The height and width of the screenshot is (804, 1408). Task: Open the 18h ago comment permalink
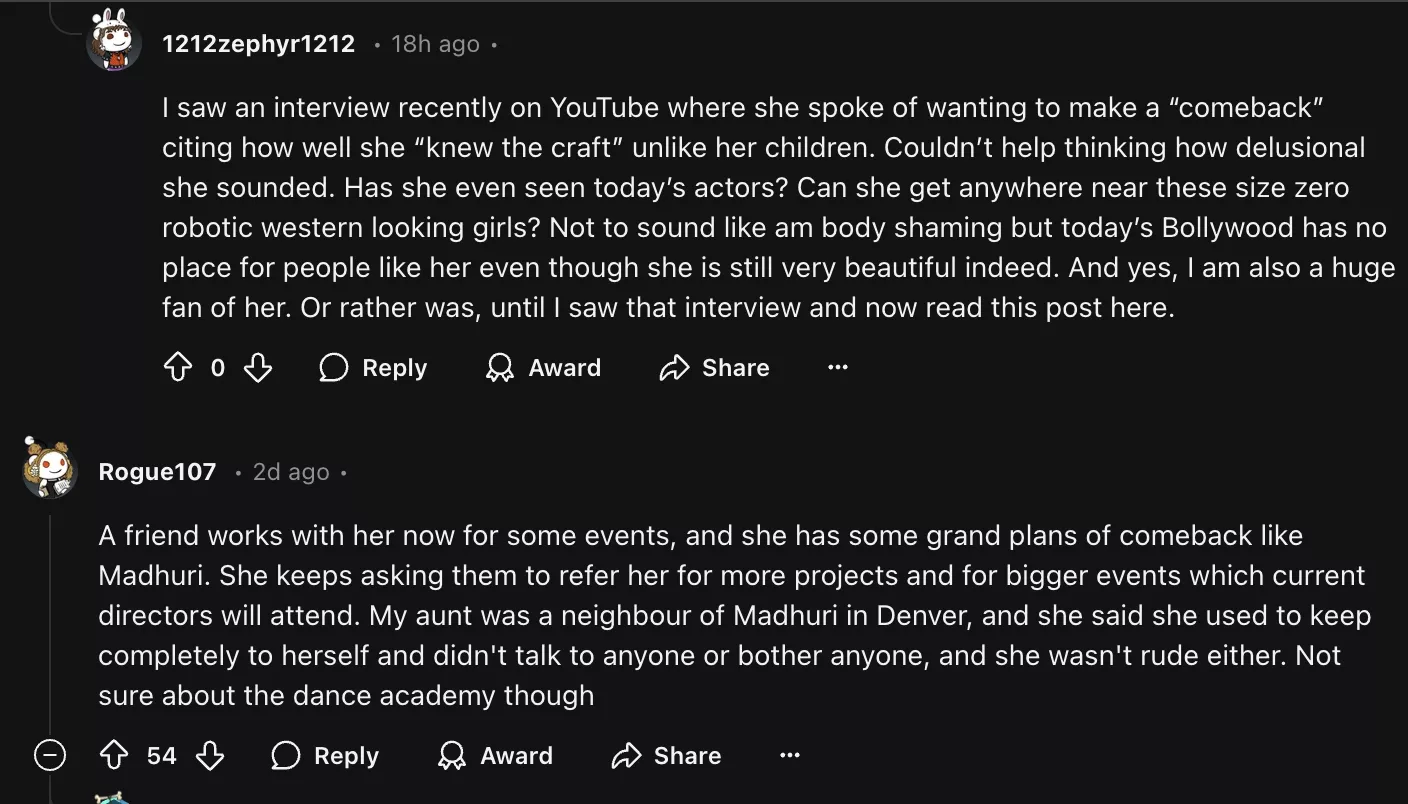(x=435, y=44)
